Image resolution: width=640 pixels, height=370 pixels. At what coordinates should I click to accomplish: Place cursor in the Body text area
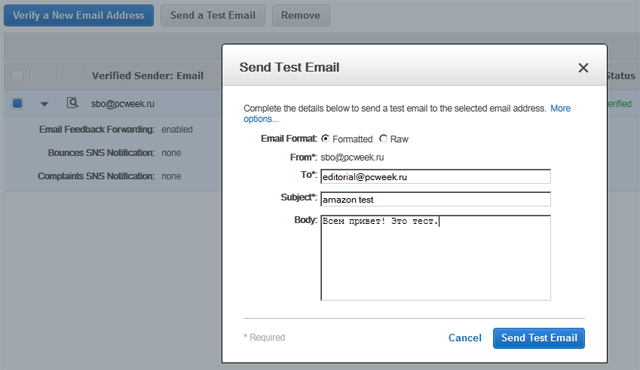coord(436,258)
